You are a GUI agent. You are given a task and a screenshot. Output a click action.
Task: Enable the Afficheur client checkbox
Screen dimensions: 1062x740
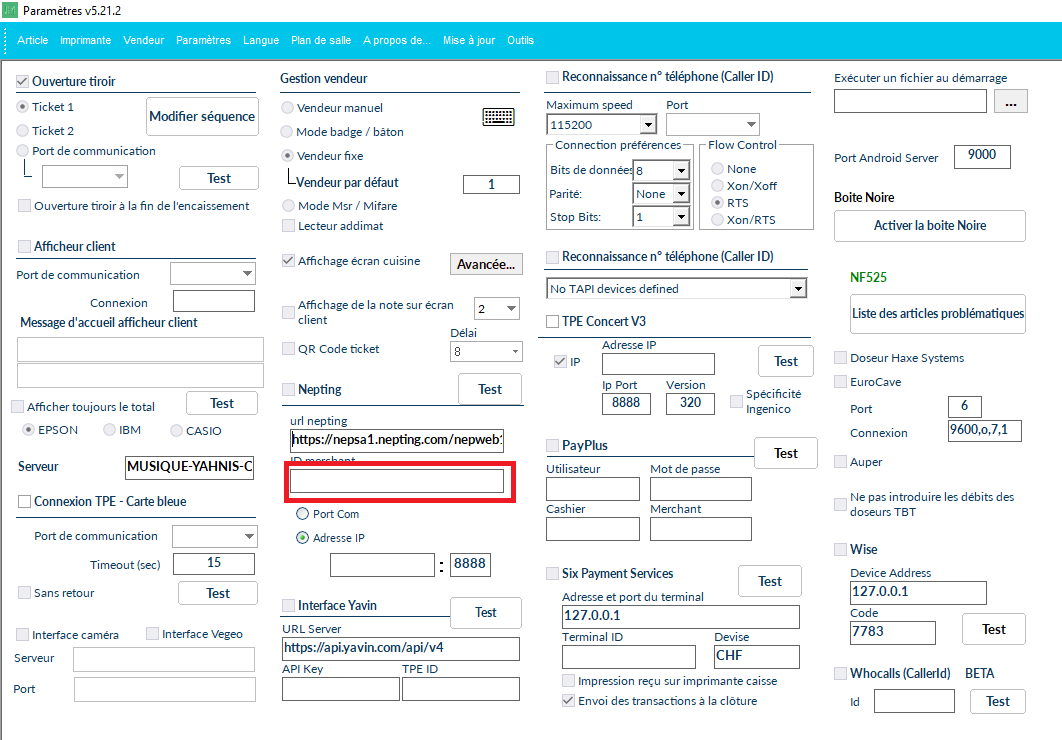click(x=24, y=246)
